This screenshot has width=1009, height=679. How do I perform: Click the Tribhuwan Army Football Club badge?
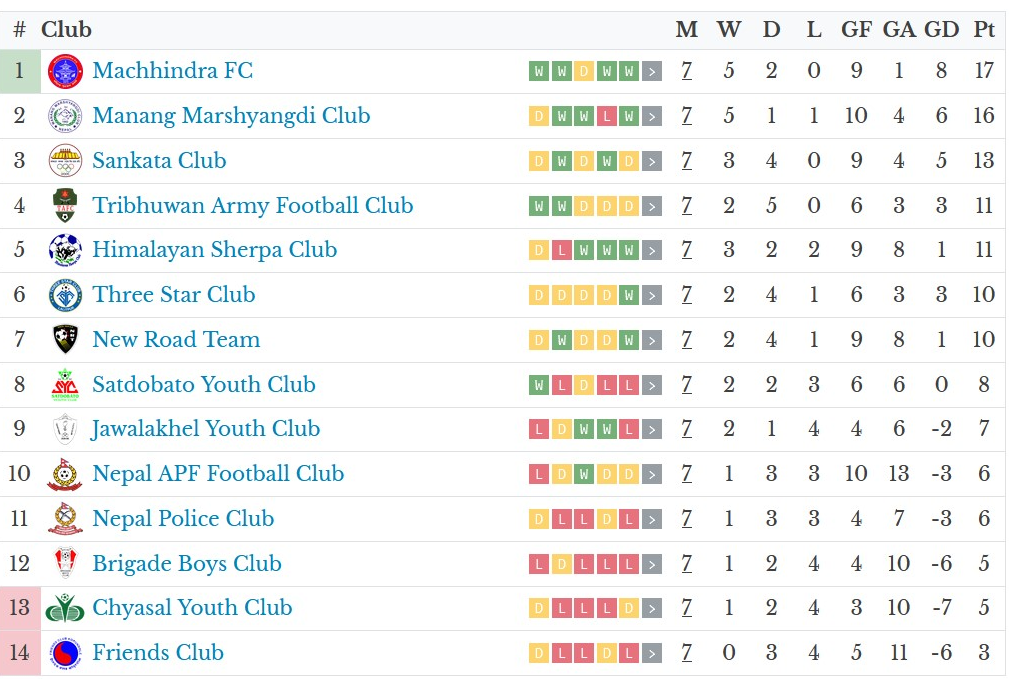(x=66, y=206)
